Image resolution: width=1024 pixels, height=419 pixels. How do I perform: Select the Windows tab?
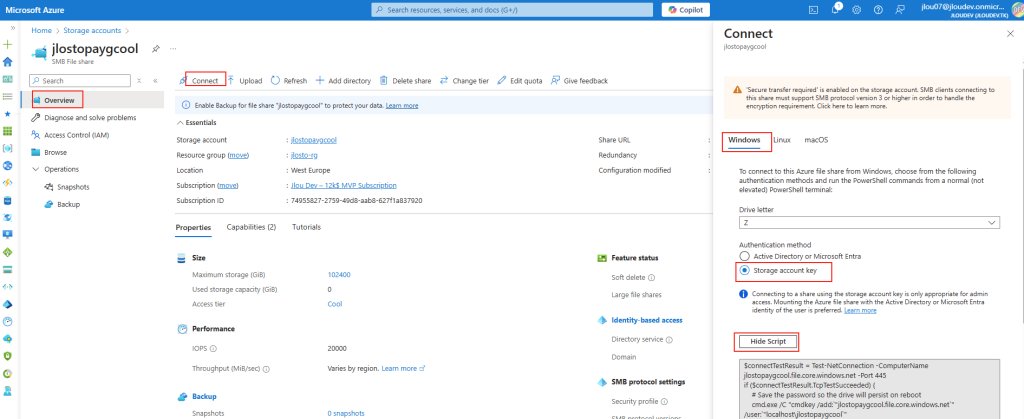(x=744, y=140)
